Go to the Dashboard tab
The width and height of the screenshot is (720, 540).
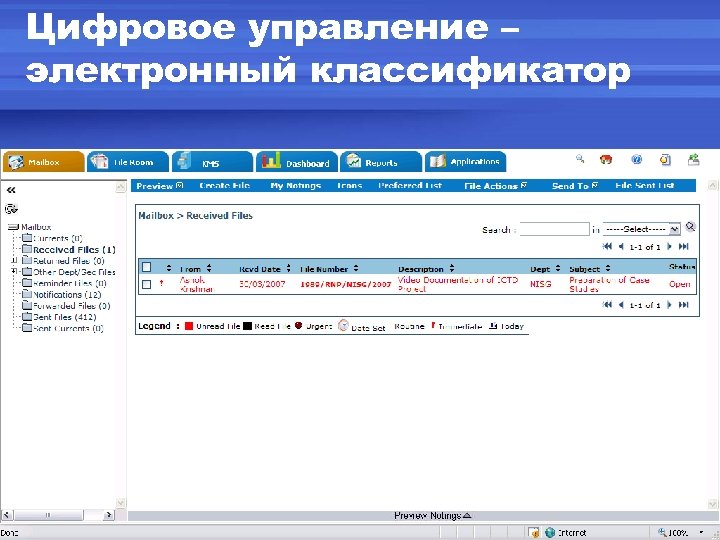(297, 162)
